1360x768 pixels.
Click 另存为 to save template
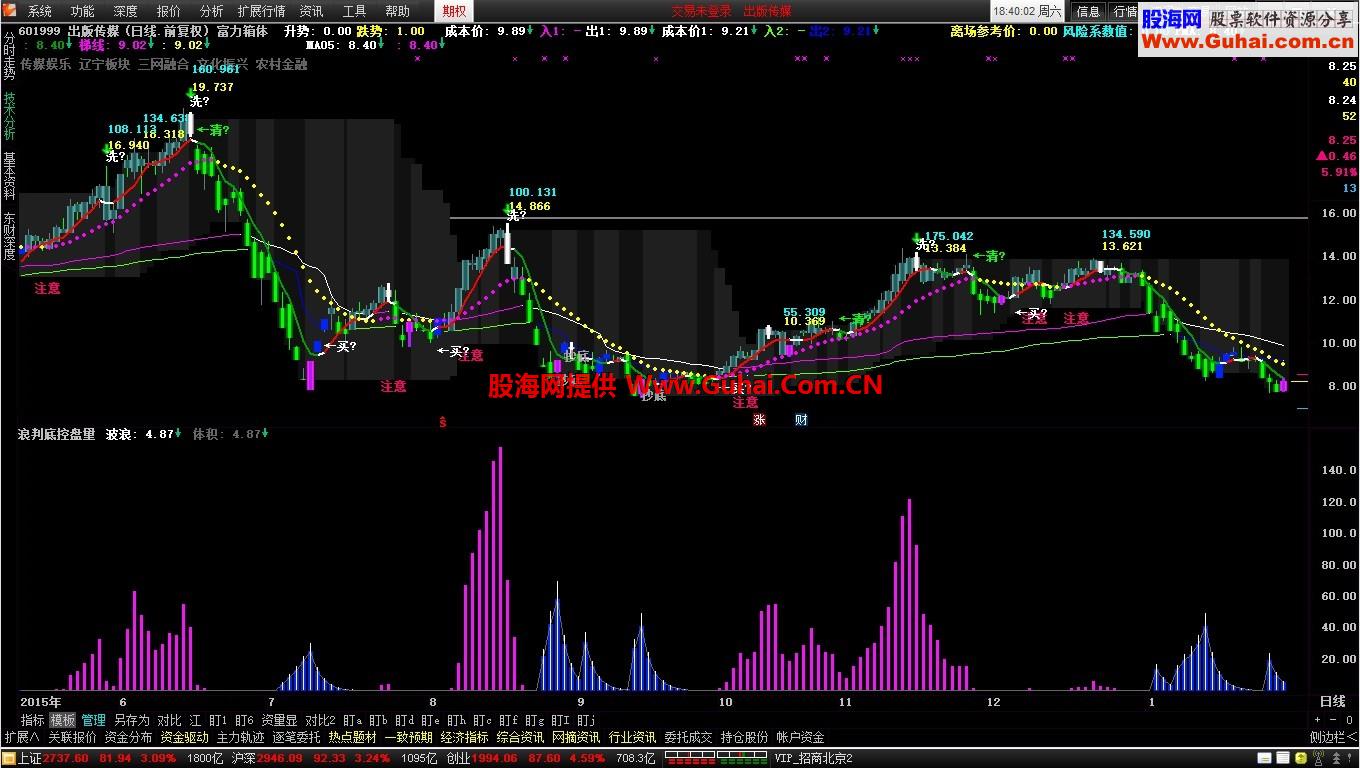pos(131,720)
